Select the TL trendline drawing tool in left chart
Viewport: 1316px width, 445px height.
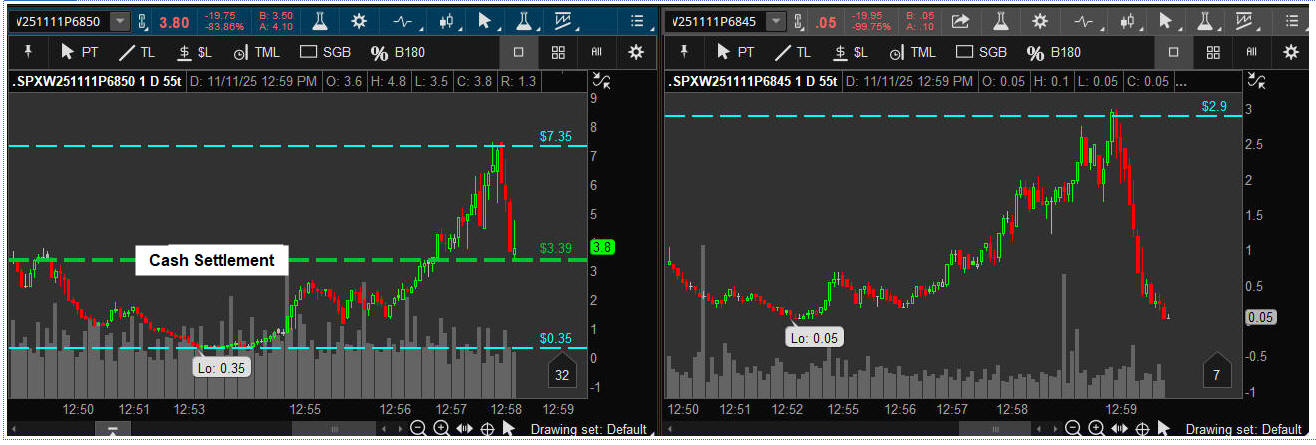click(139, 53)
